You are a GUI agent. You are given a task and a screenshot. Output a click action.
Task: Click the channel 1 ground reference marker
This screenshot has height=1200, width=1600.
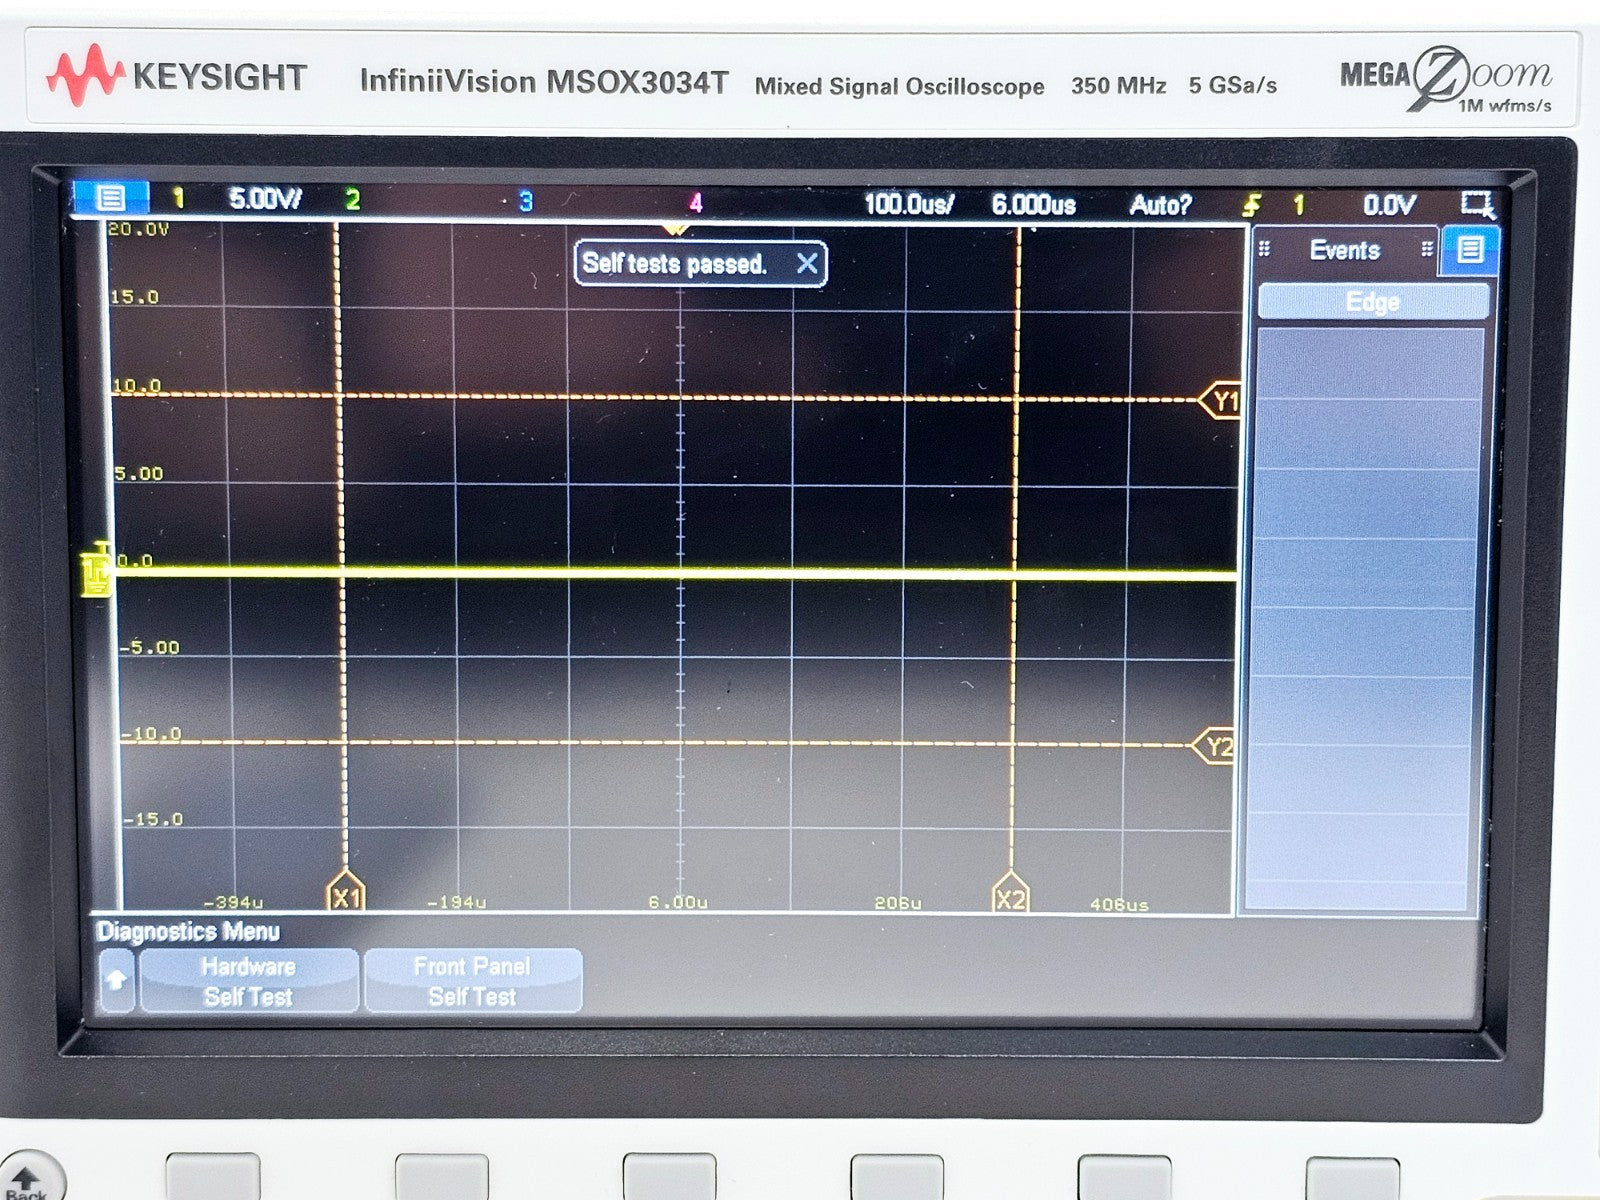tap(97, 570)
